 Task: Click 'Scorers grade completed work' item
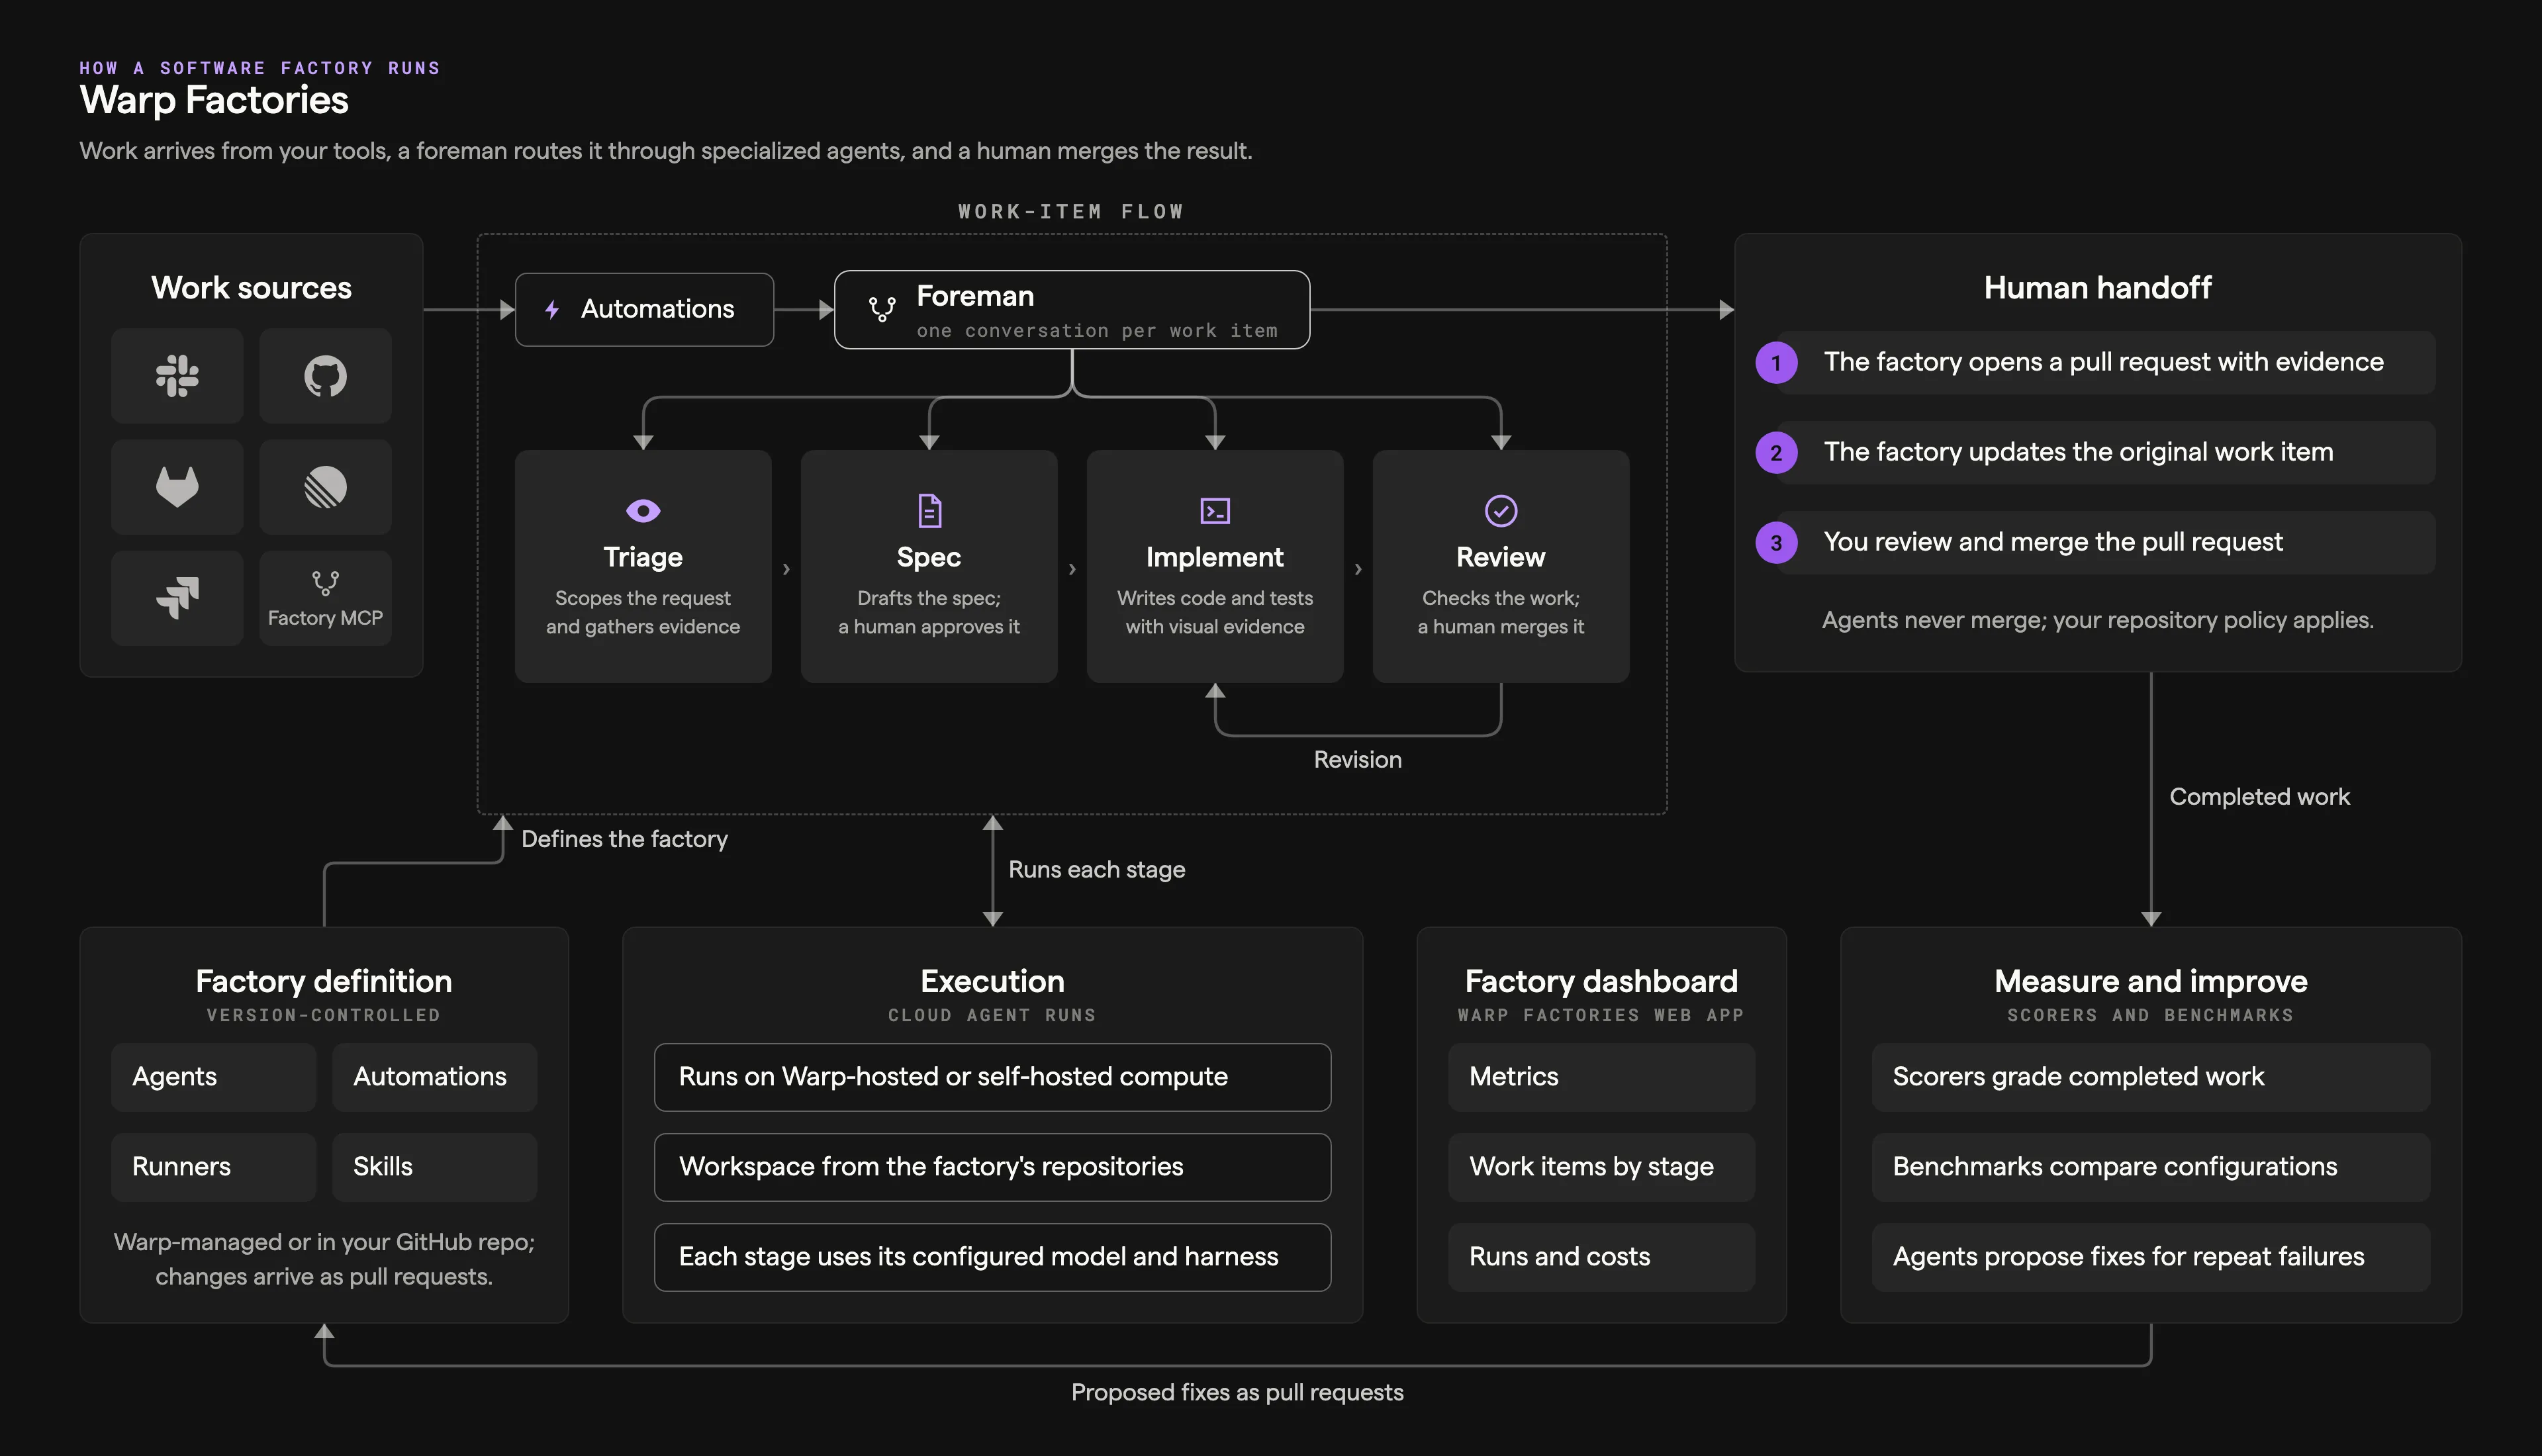pos(2151,1077)
